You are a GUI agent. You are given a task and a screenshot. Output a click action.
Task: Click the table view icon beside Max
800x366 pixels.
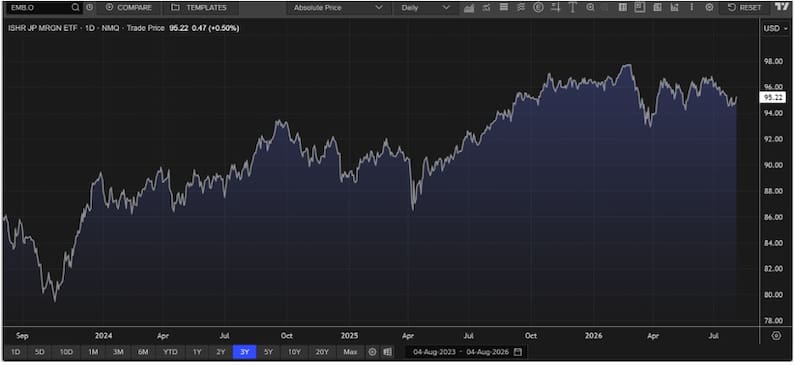click(x=387, y=352)
